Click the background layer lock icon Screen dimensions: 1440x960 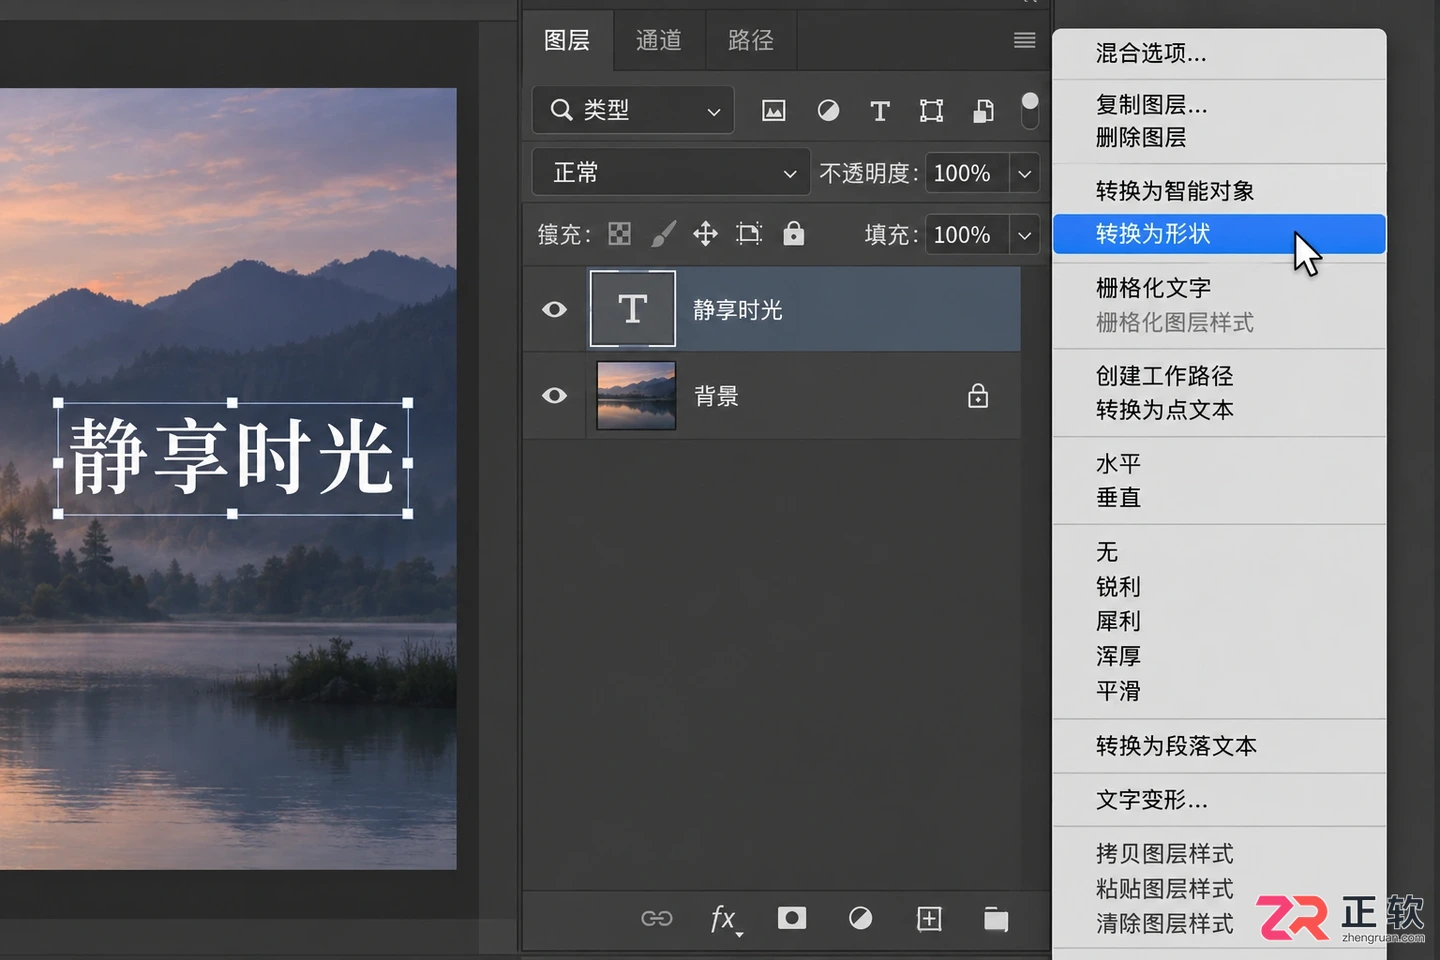click(978, 396)
